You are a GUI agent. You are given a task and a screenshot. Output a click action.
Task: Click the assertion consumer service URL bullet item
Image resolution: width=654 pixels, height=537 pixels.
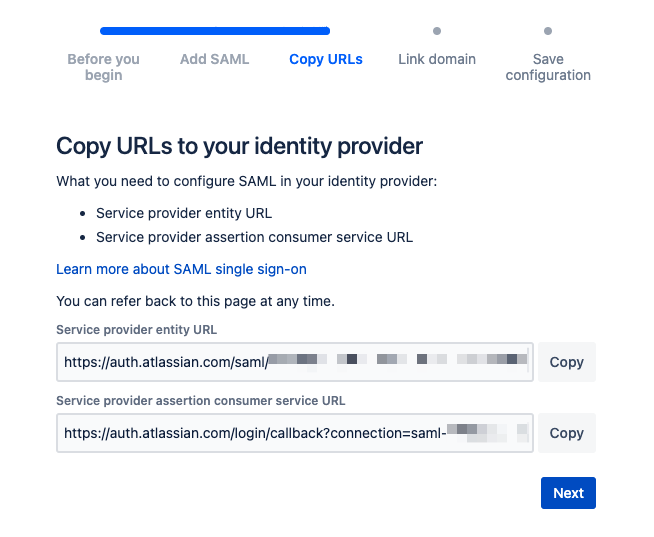[254, 237]
